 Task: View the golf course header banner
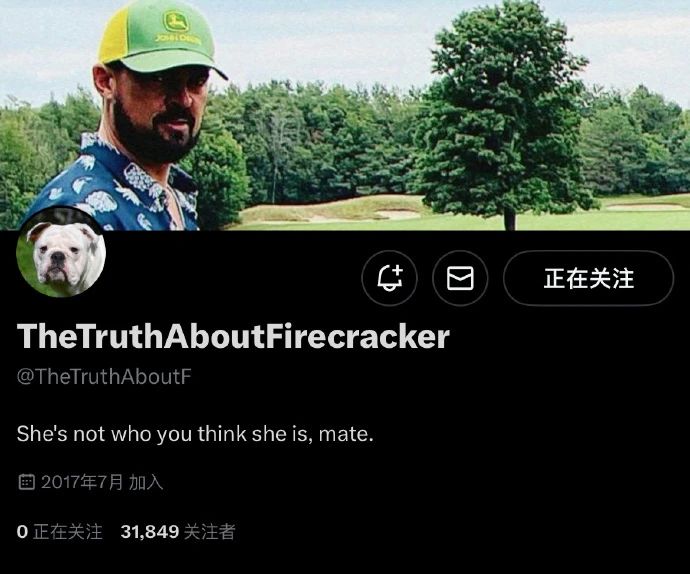pyautogui.click(x=345, y=115)
